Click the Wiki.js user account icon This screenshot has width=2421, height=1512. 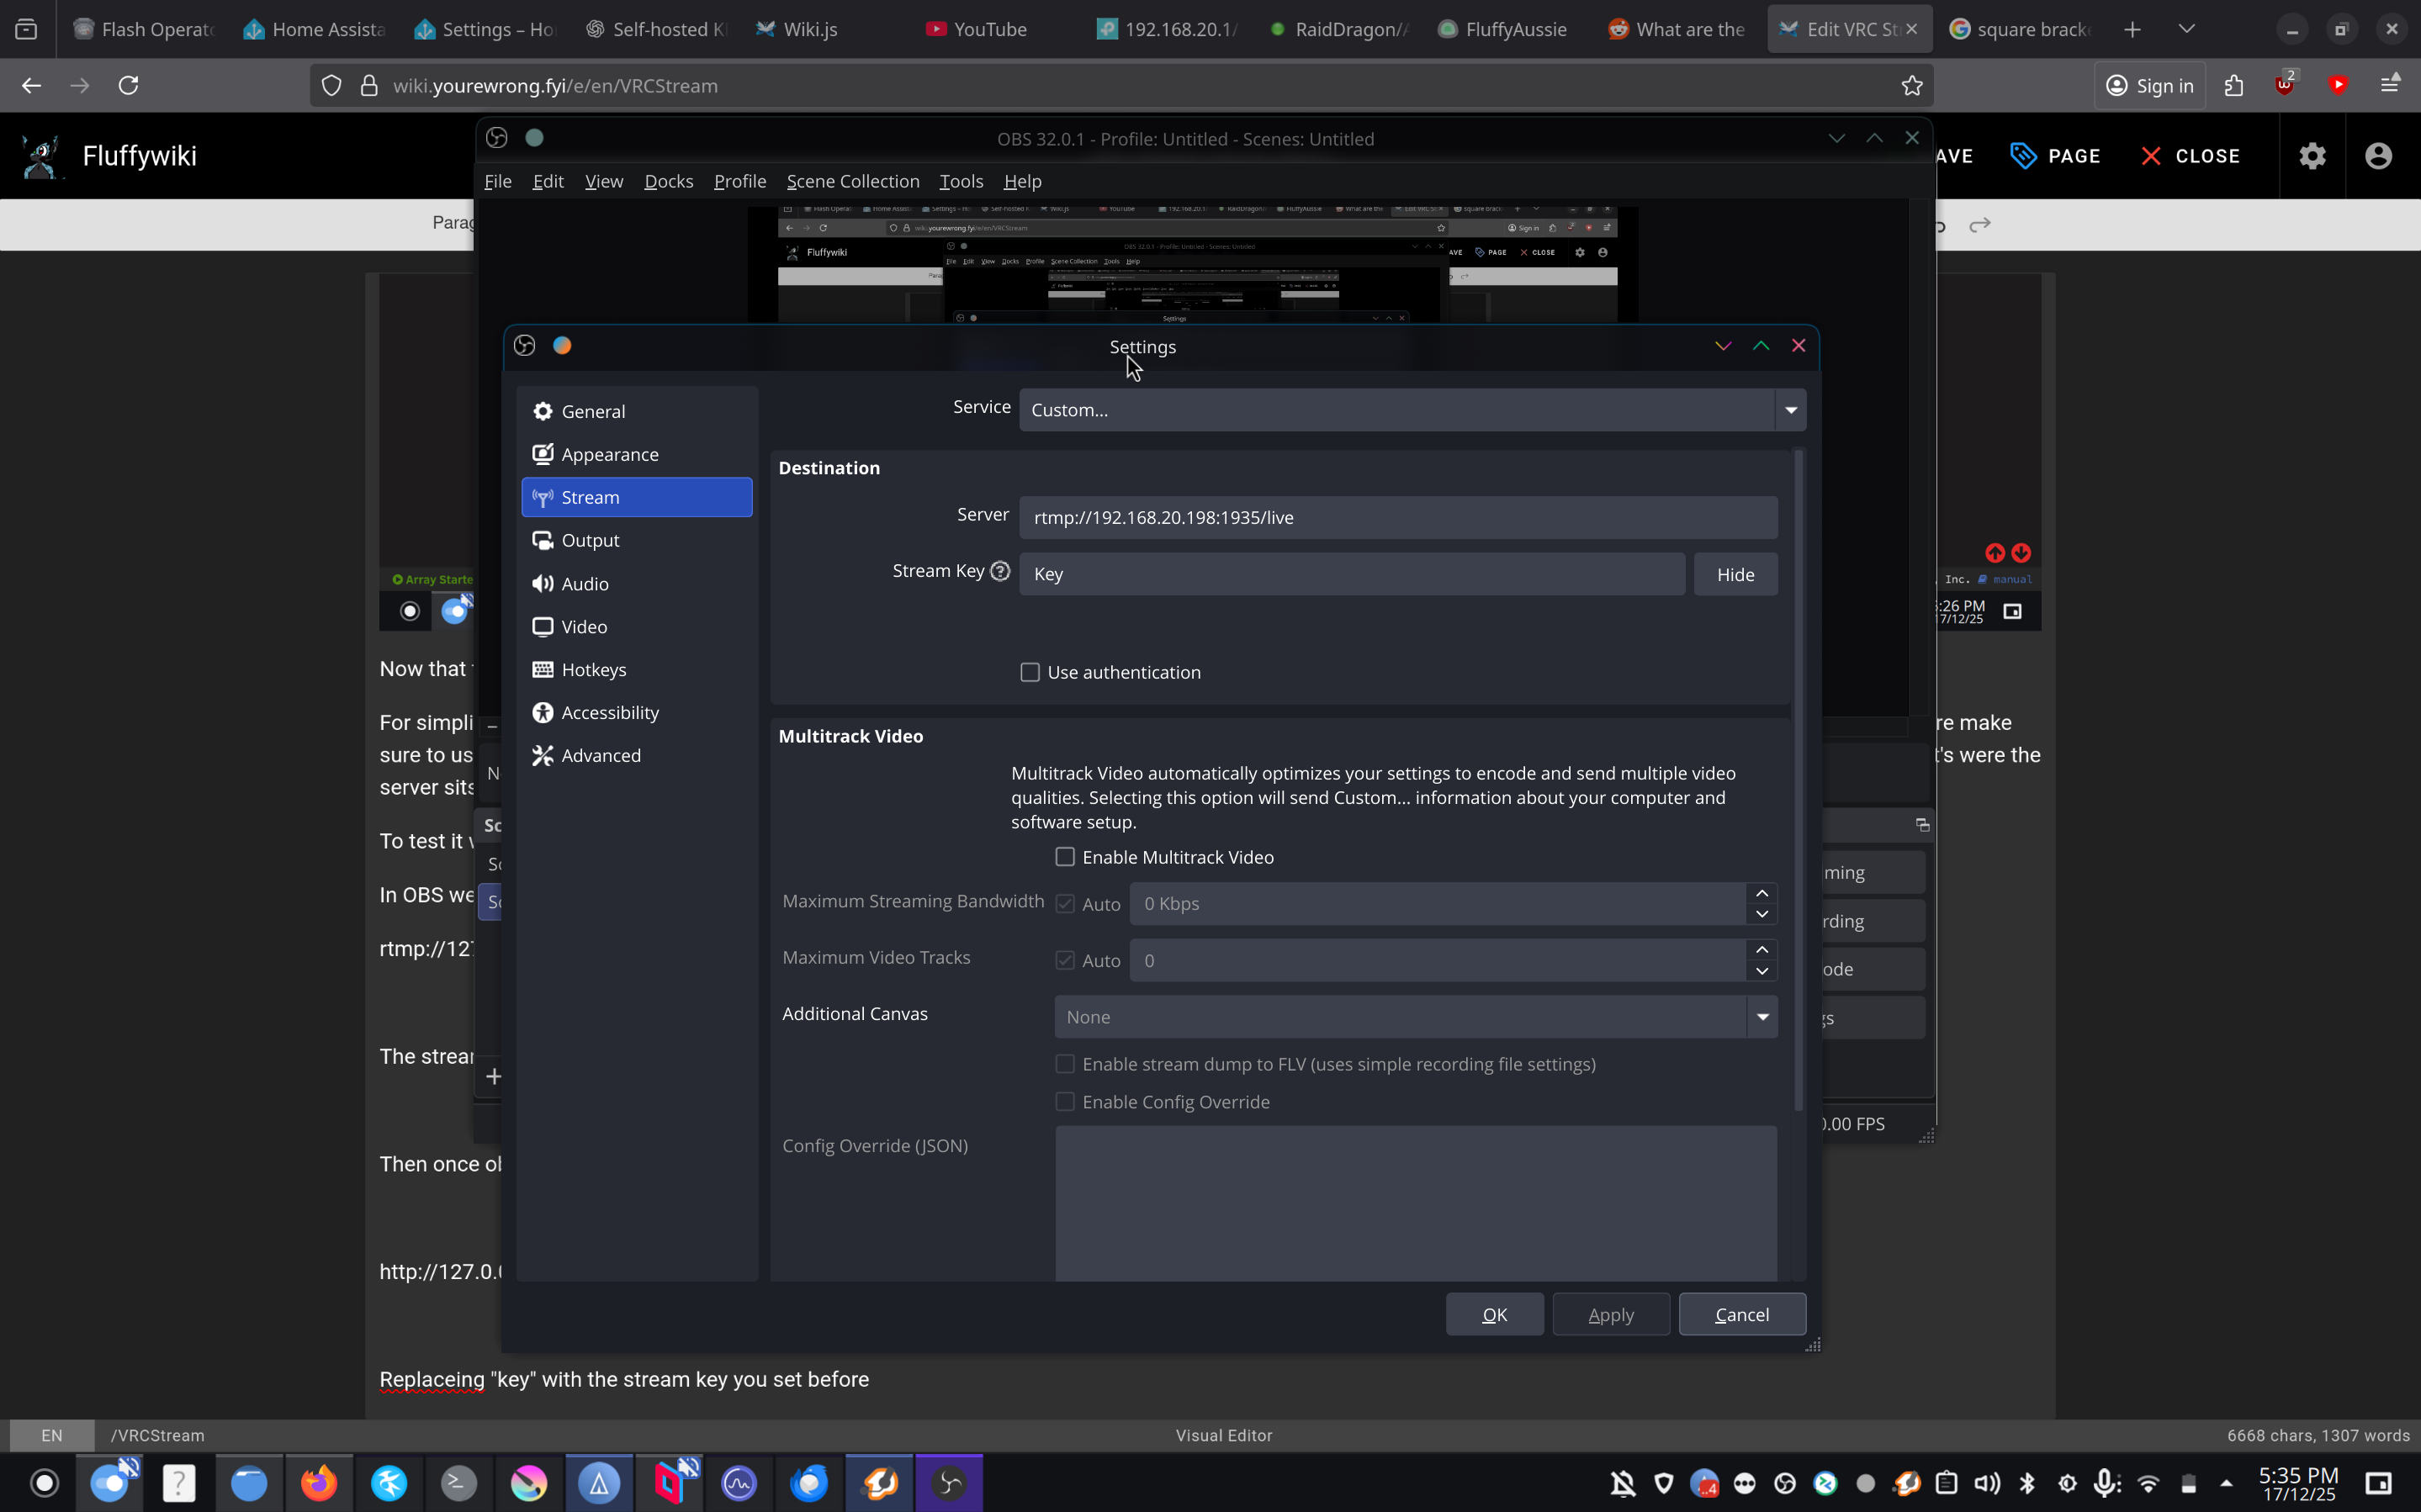pyautogui.click(x=2378, y=156)
